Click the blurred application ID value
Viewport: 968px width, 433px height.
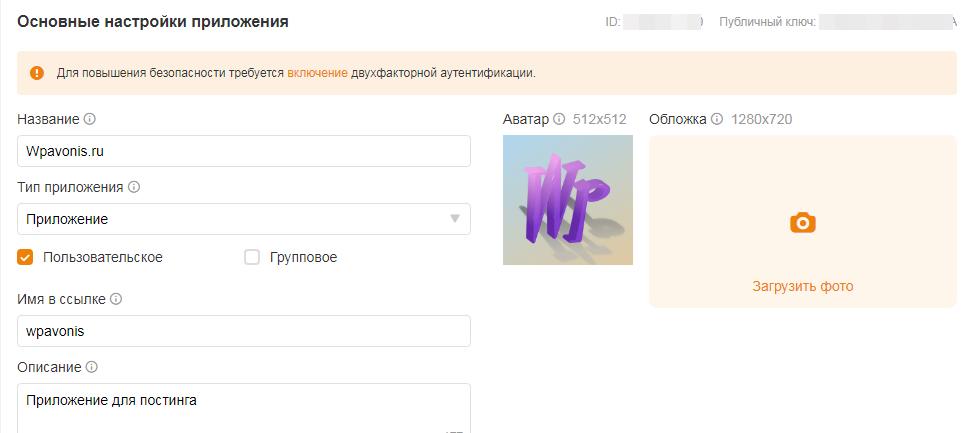pyautogui.click(x=662, y=23)
